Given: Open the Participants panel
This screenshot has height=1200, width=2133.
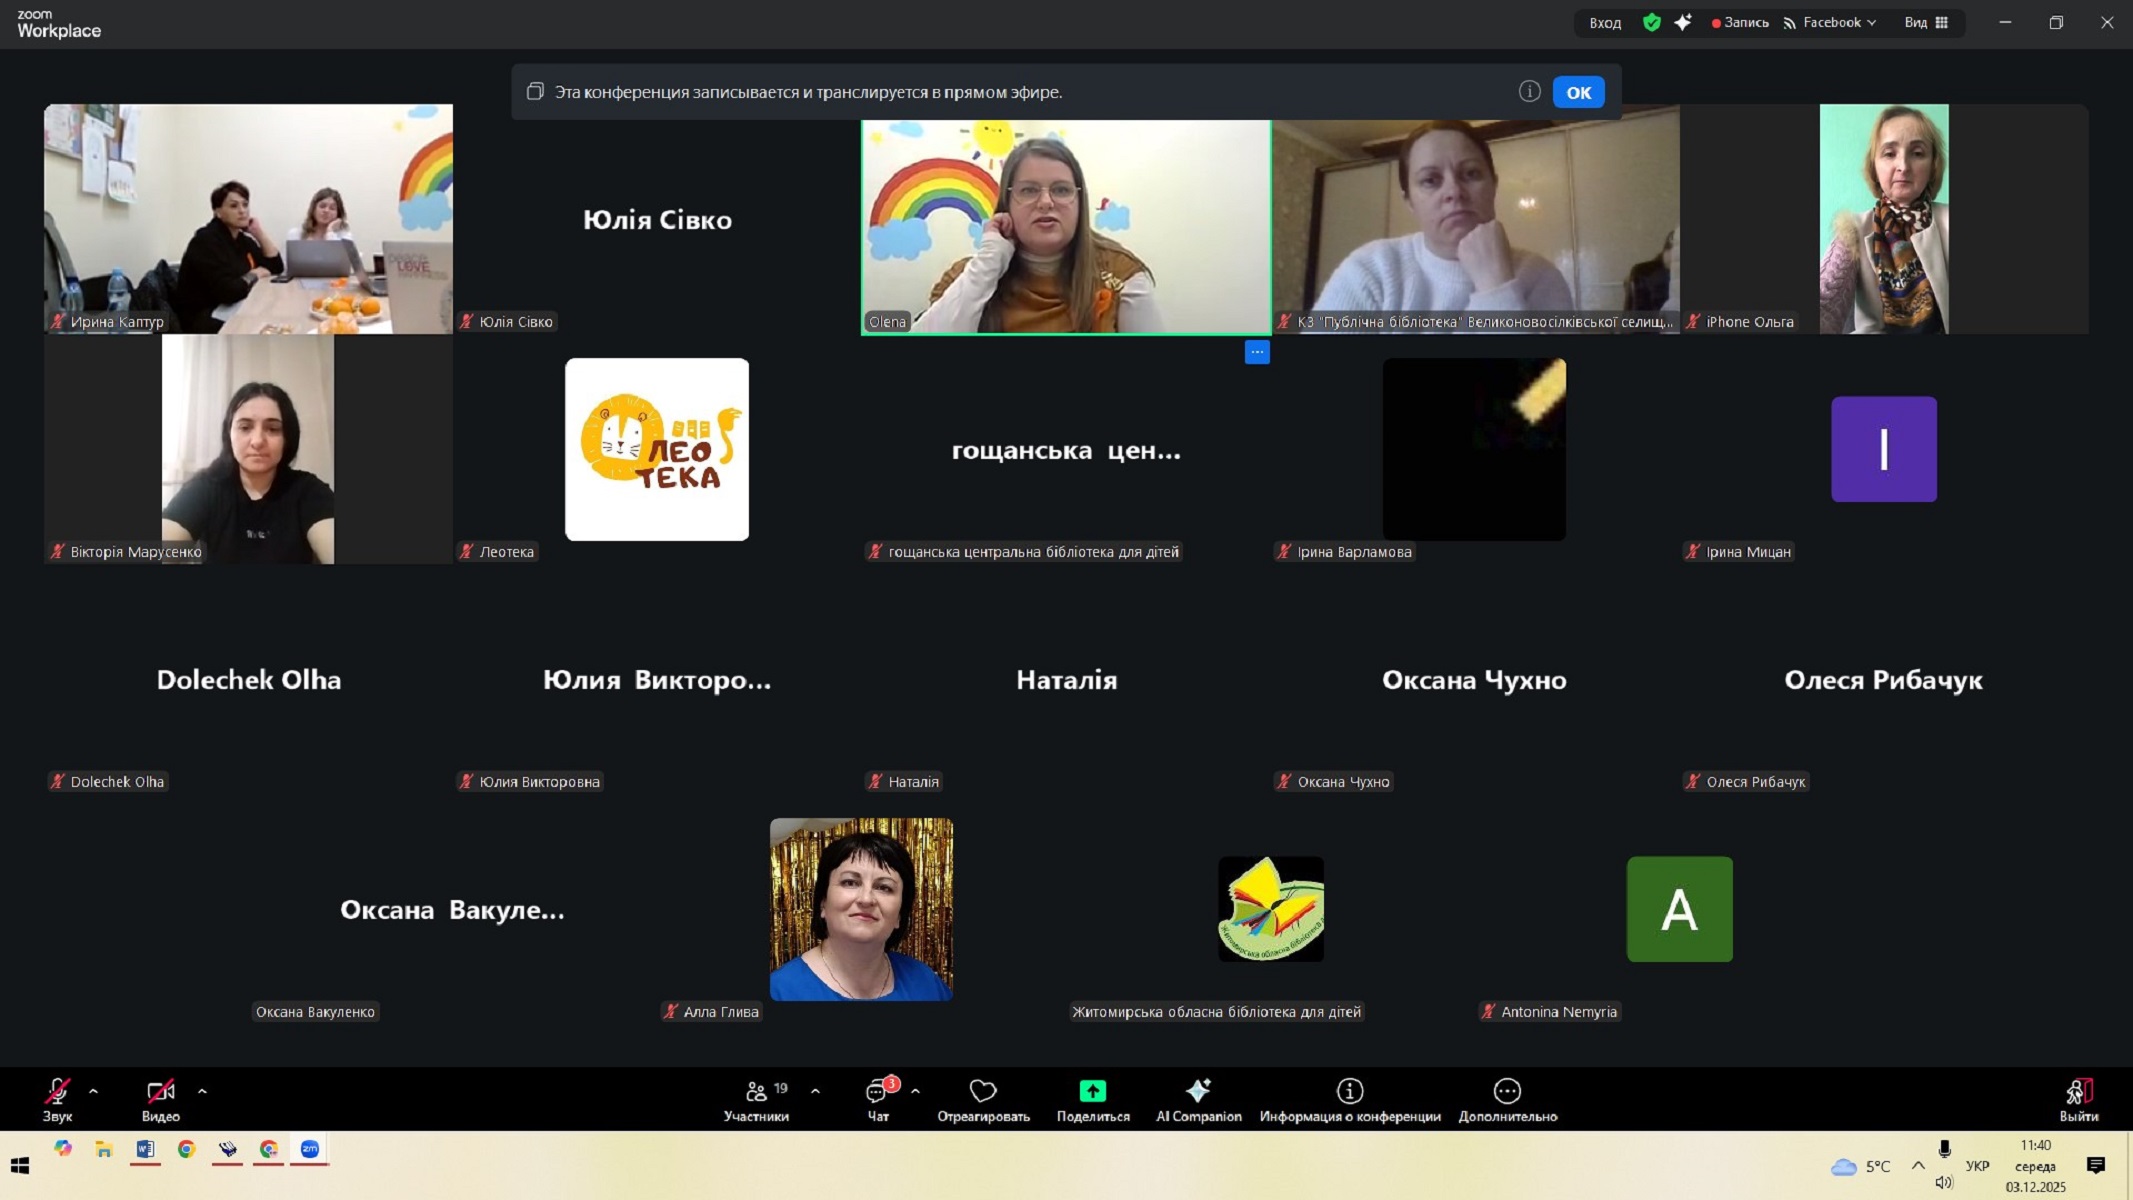Looking at the screenshot, I should click(x=757, y=1099).
